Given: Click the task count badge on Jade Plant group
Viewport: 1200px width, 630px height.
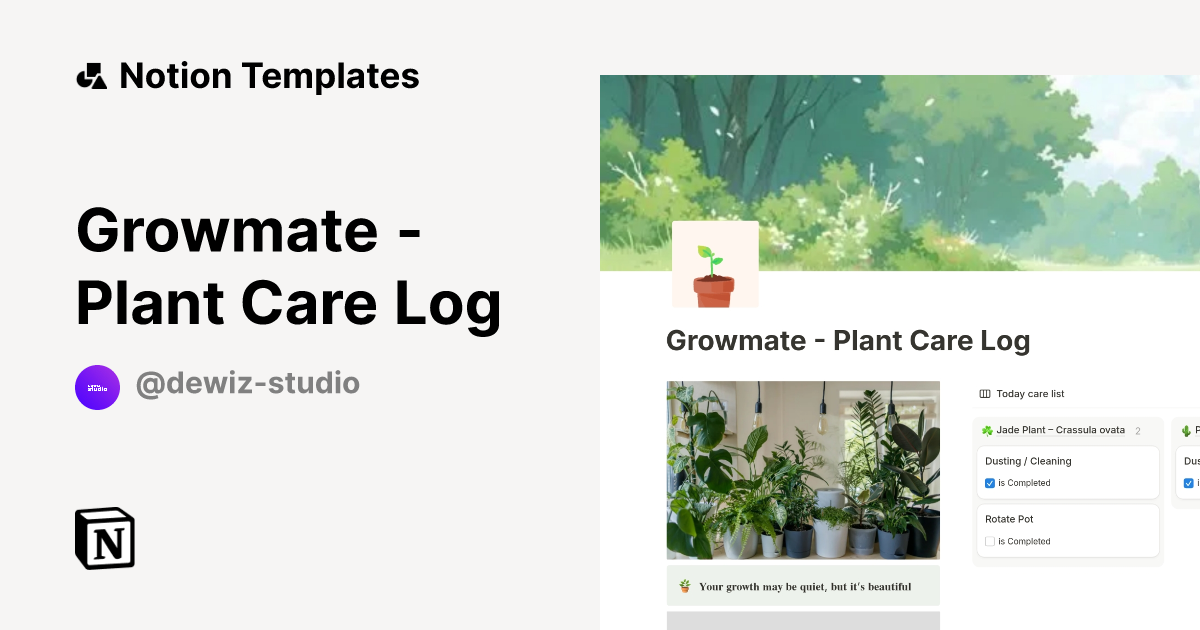Looking at the screenshot, I should point(1137,430).
